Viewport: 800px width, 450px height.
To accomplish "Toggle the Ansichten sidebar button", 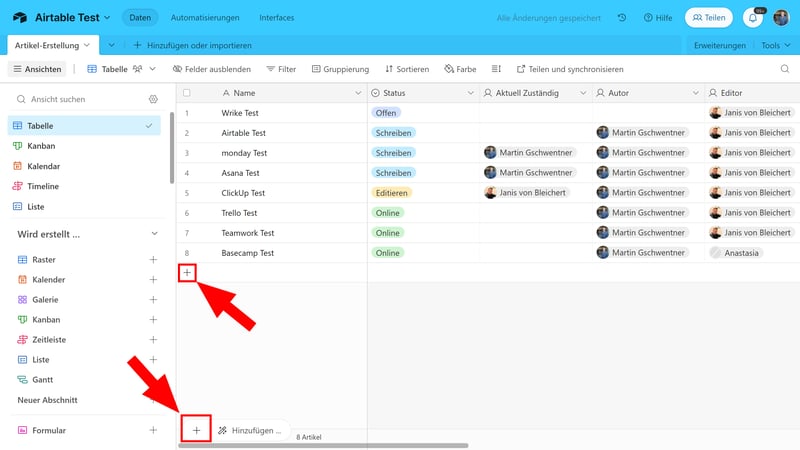I will pos(37,69).
